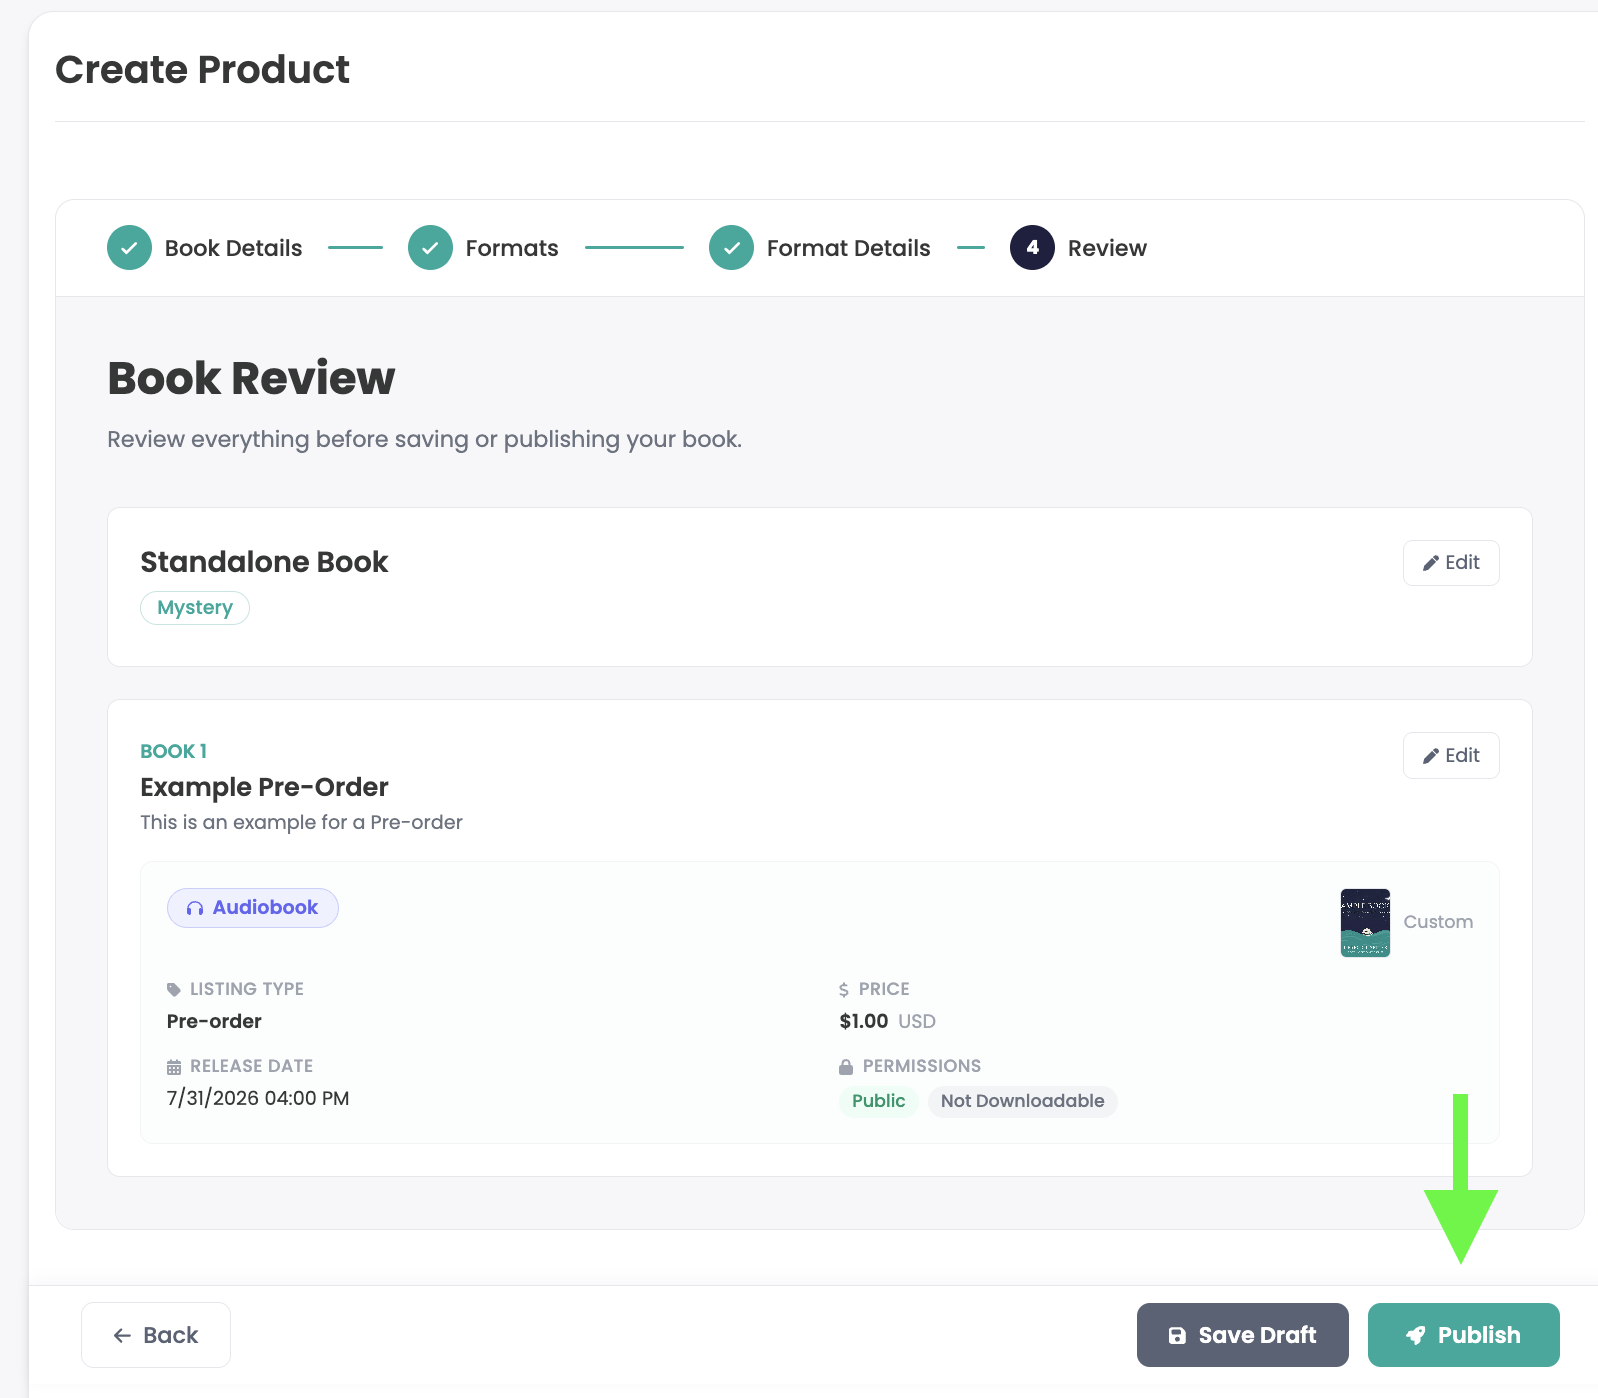Click the PERMISSIONS label
The width and height of the screenshot is (1598, 1398).
[922, 1066]
